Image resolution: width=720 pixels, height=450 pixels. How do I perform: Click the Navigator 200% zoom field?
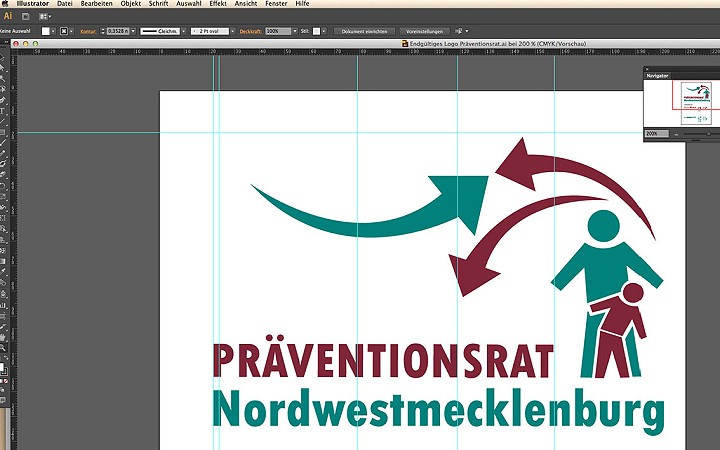click(x=657, y=134)
